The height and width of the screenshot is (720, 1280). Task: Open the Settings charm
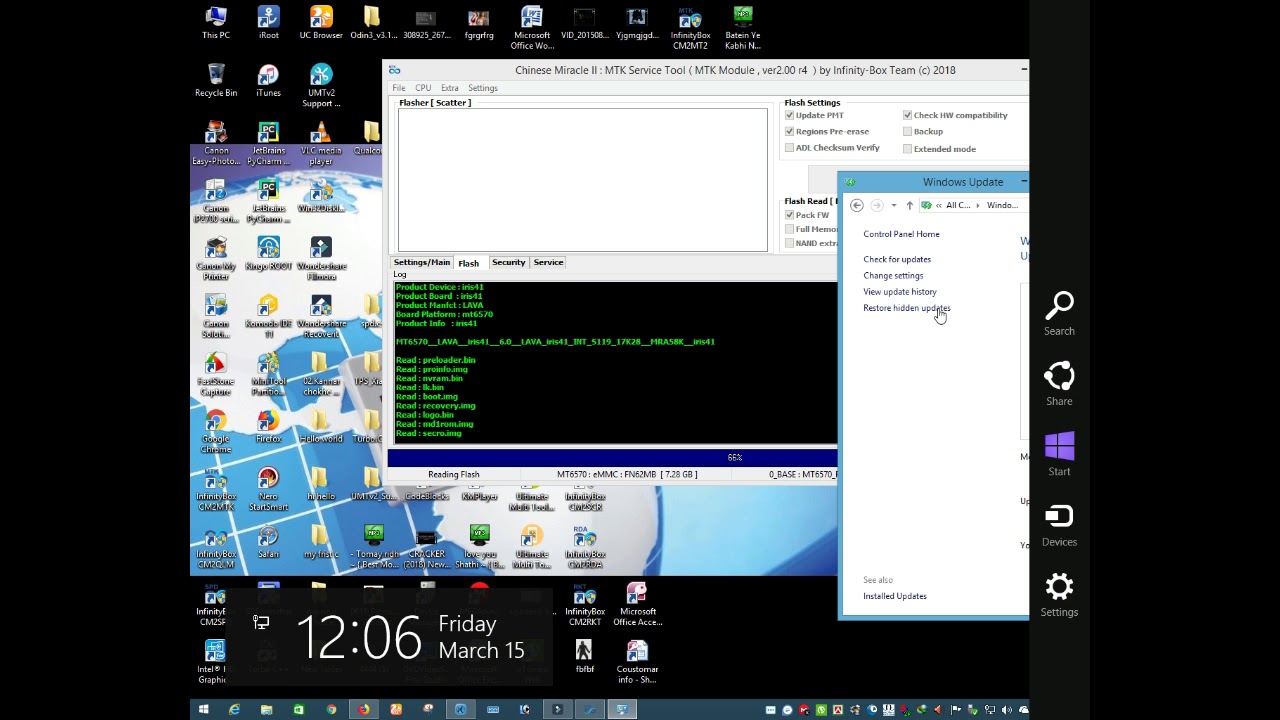[1059, 594]
